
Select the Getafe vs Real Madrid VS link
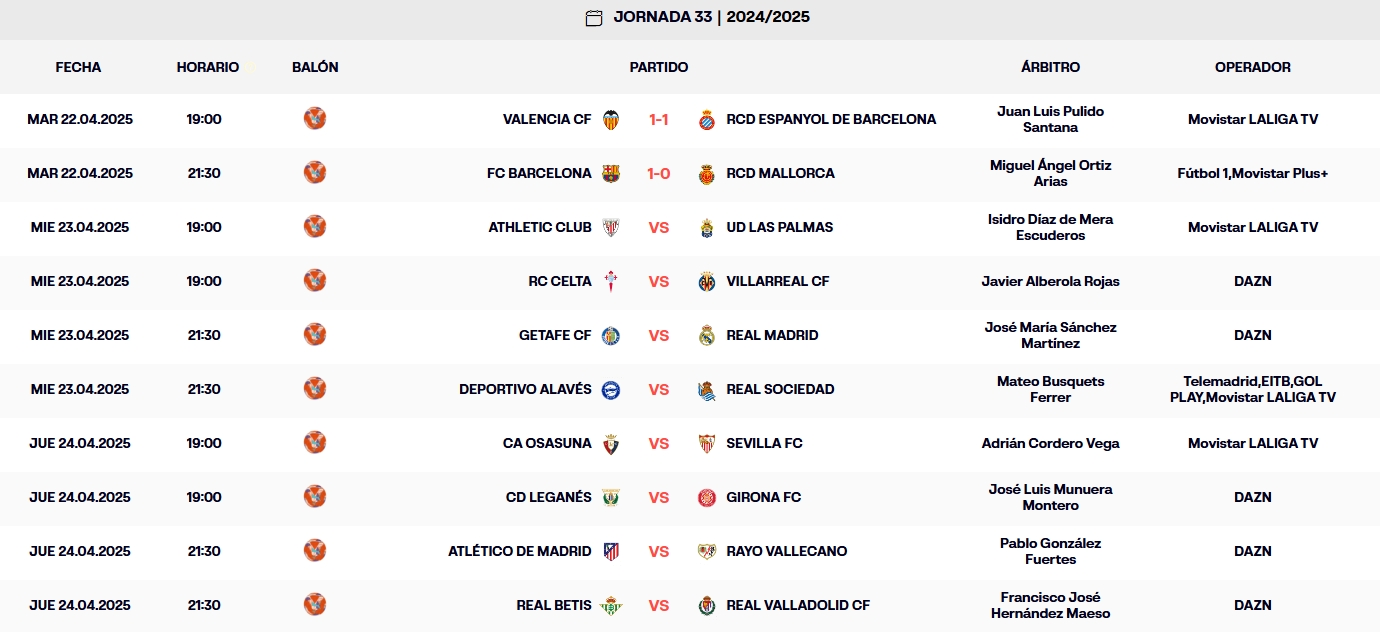(x=658, y=336)
